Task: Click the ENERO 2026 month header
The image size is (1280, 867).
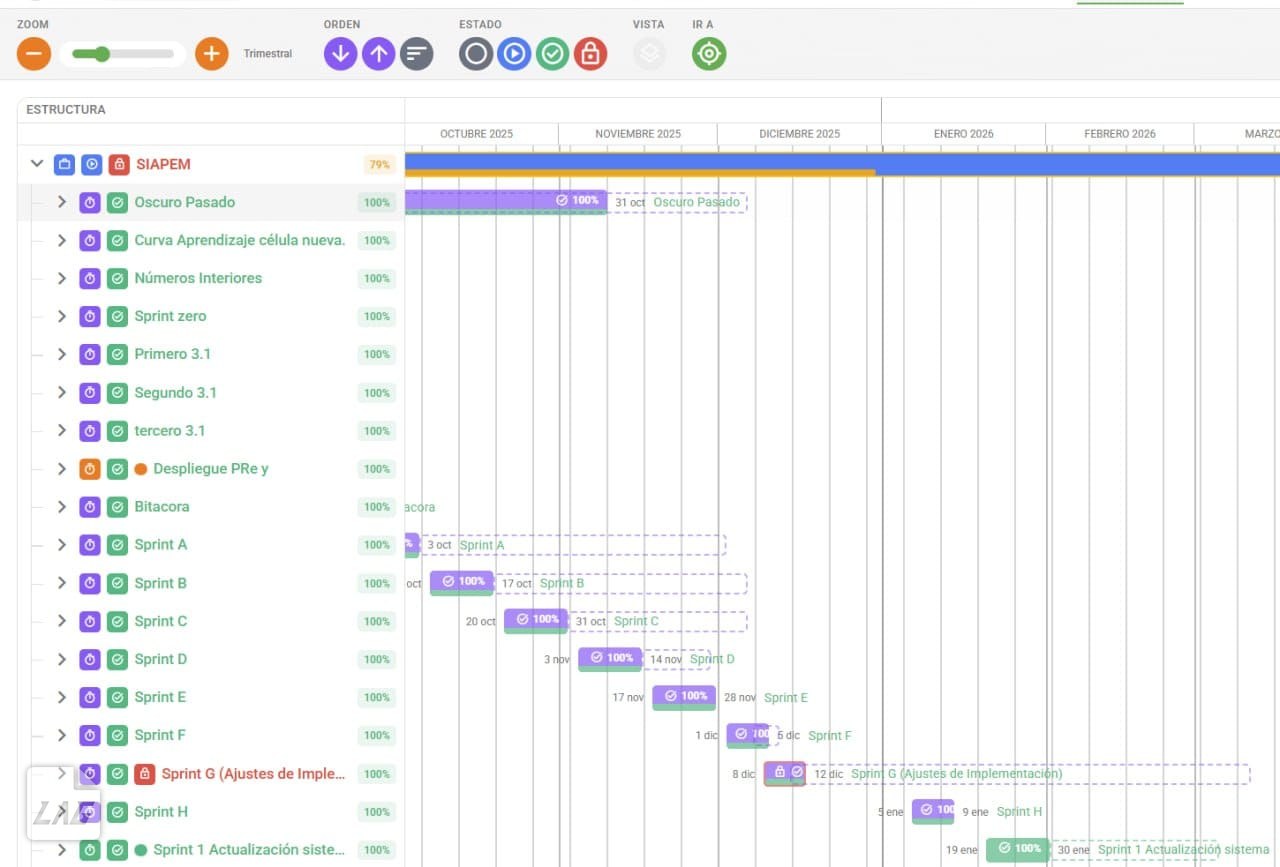Action: pyautogui.click(x=964, y=134)
